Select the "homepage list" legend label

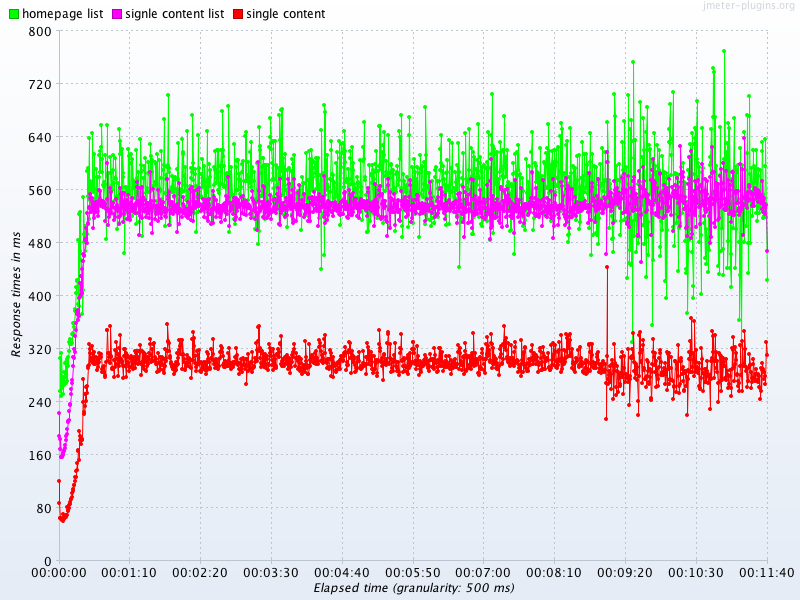tap(63, 14)
